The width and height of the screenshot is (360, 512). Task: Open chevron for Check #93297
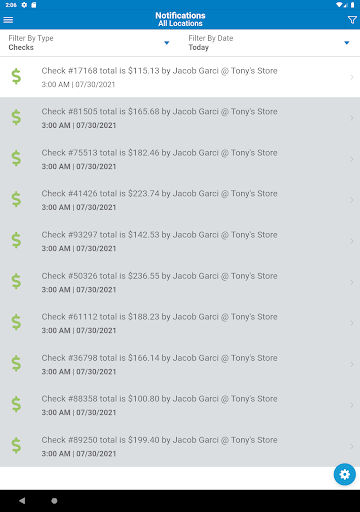[x=352, y=241]
